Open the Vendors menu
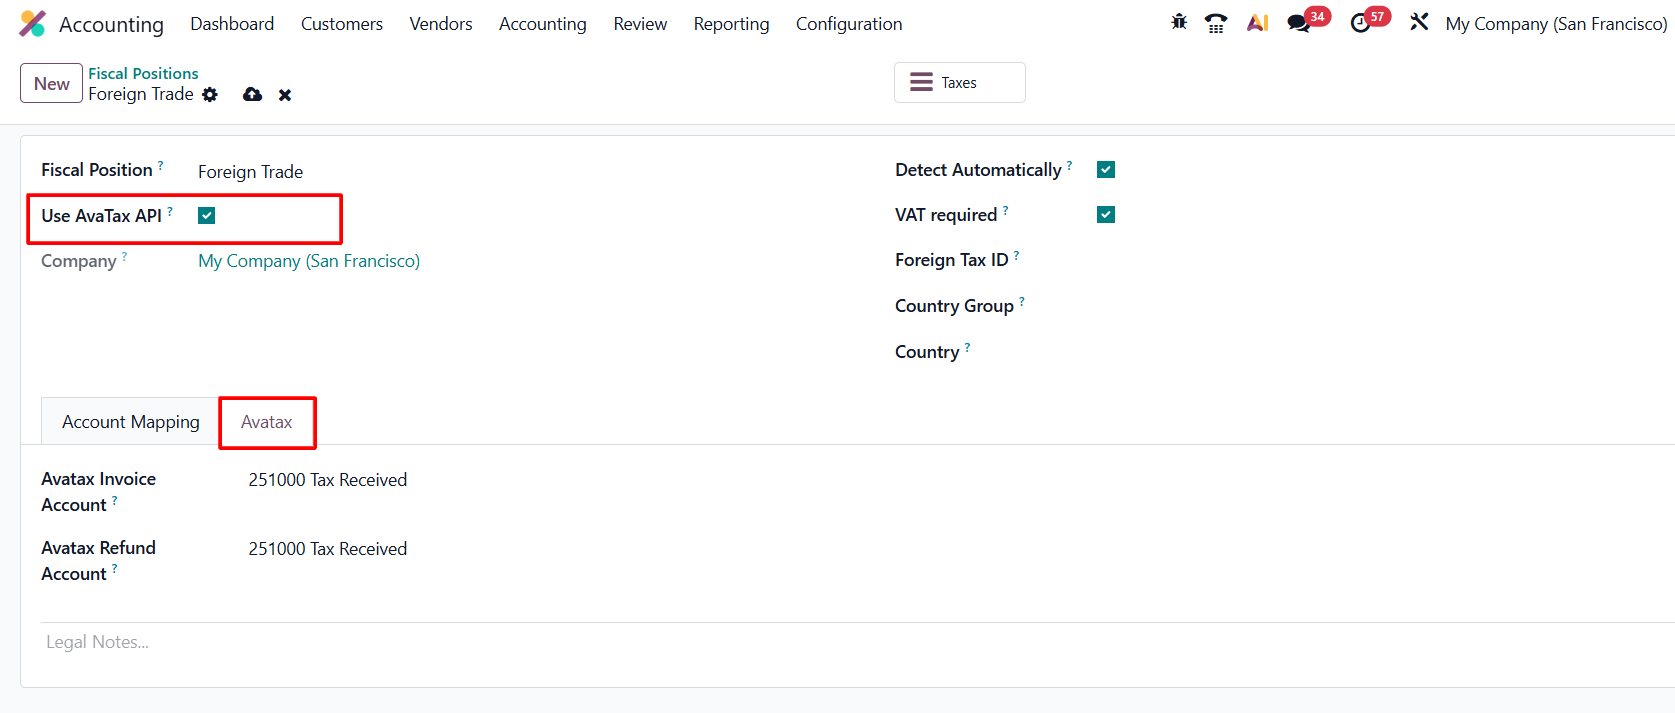This screenshot has width=1675, height=713. [441, 24]
